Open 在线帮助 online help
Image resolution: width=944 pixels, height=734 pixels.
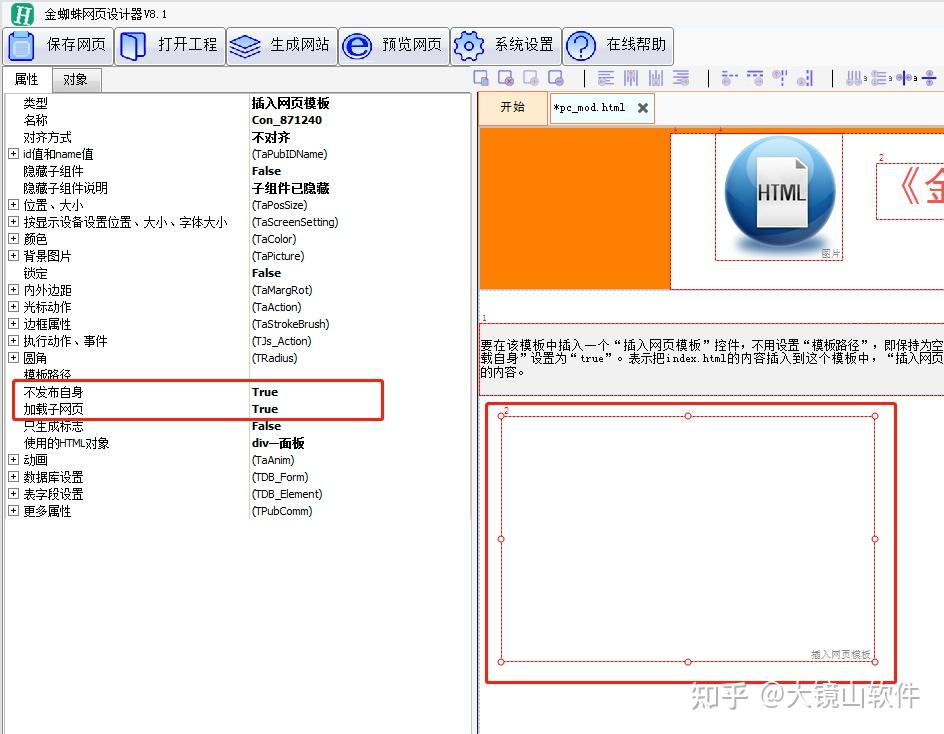(618, 46)
